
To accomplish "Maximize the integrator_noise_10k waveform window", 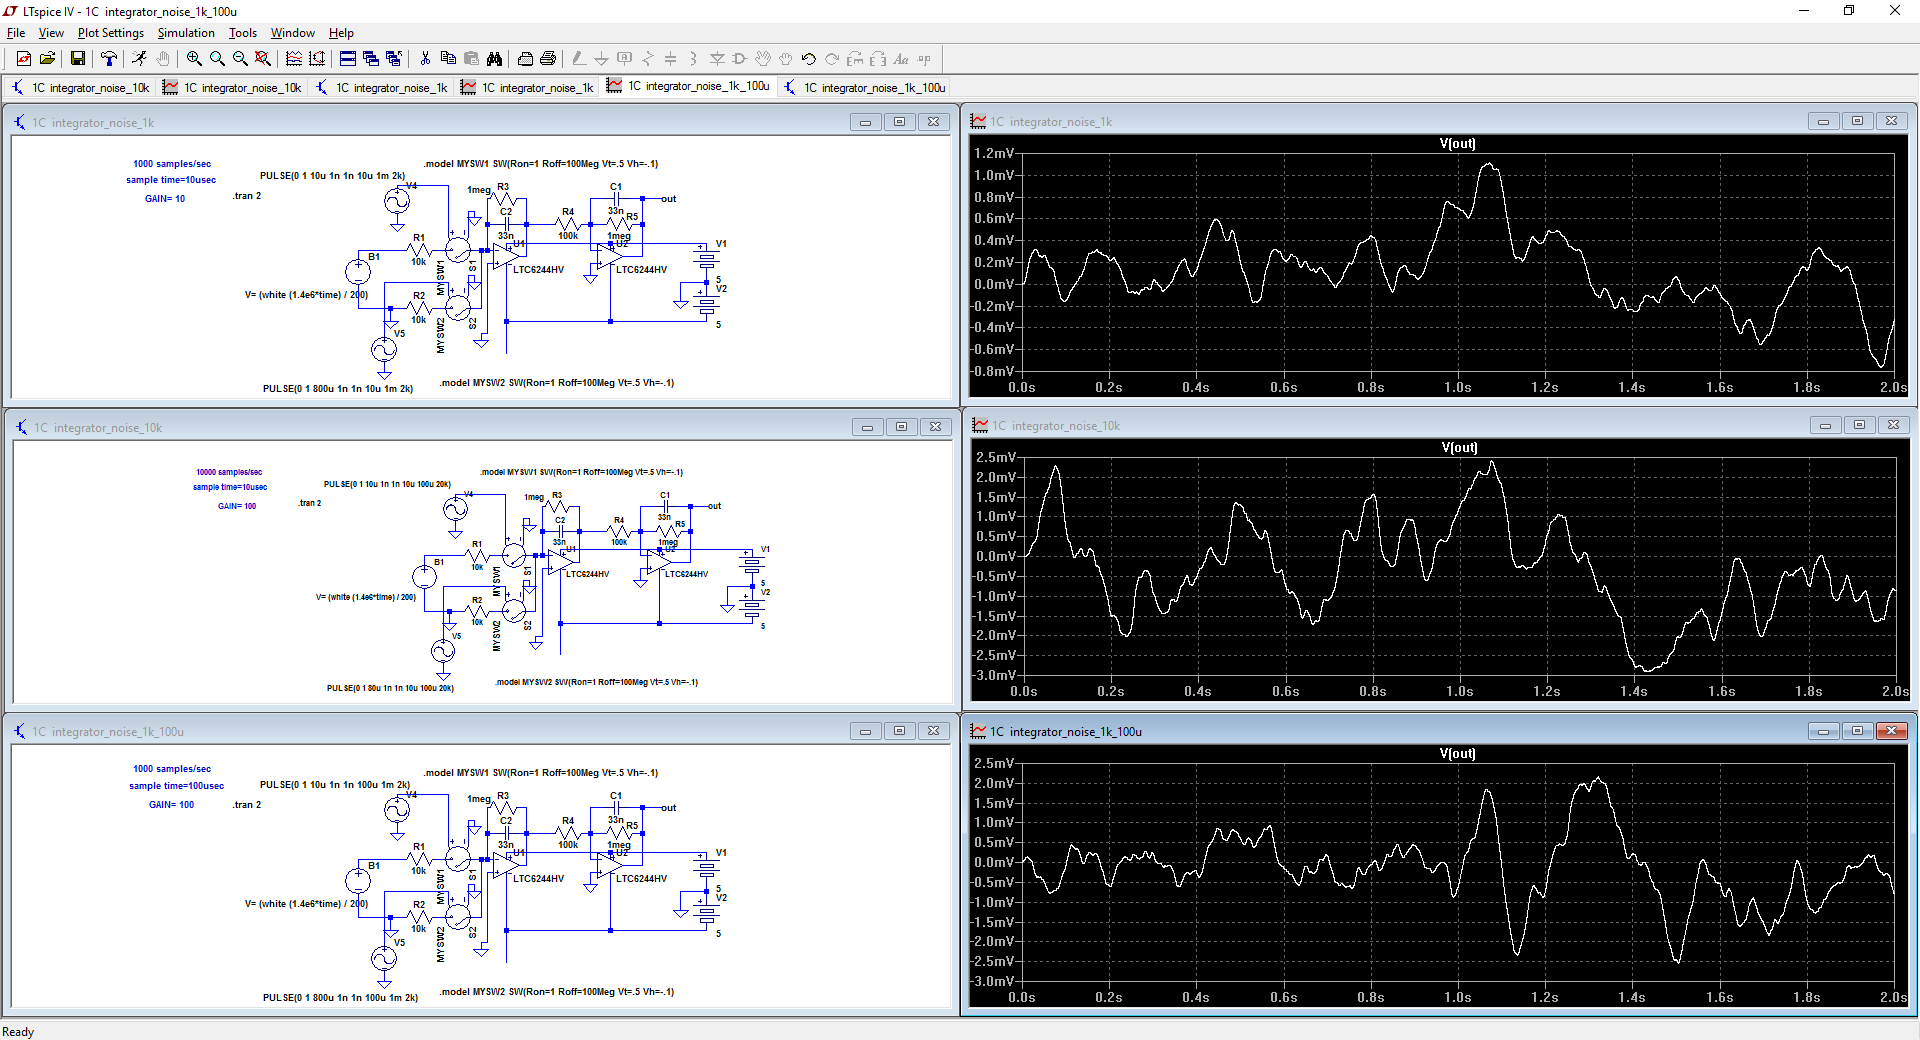I will point(1859,425).
